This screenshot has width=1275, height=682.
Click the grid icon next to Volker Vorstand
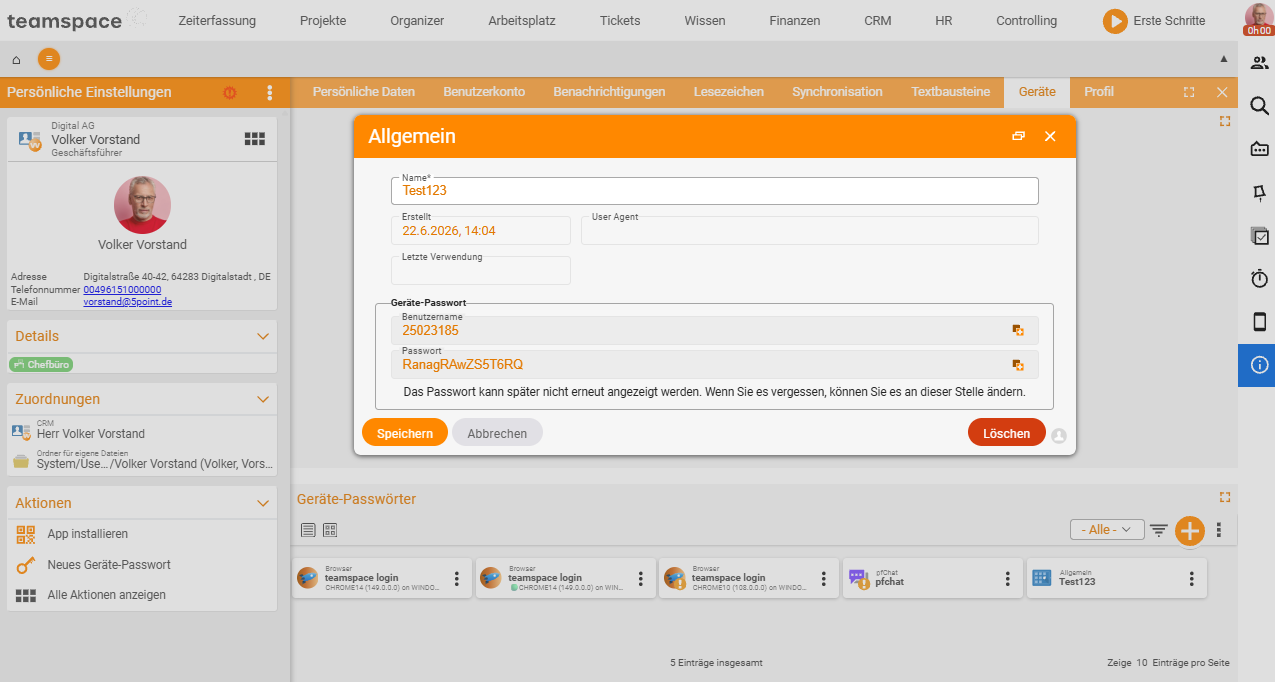(x=255, y=139)
